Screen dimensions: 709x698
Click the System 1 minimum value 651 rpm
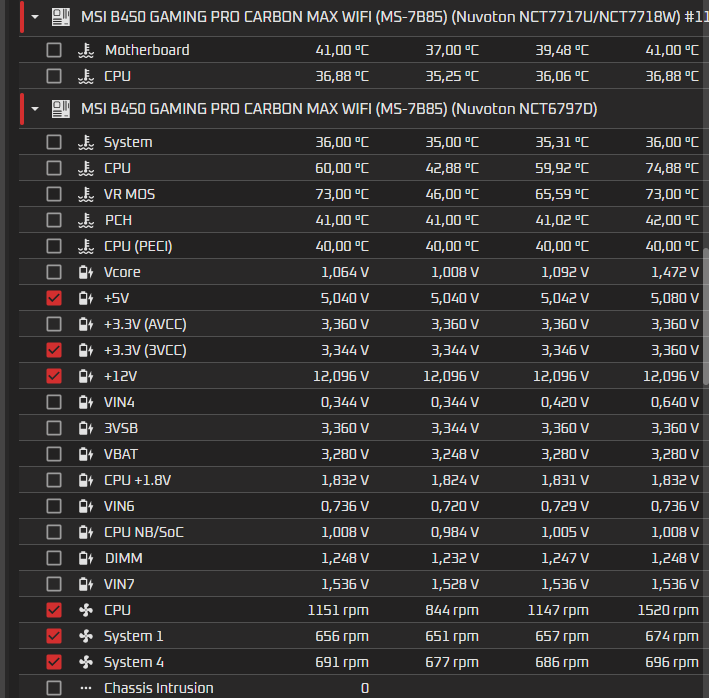click(x=452, y=636)
